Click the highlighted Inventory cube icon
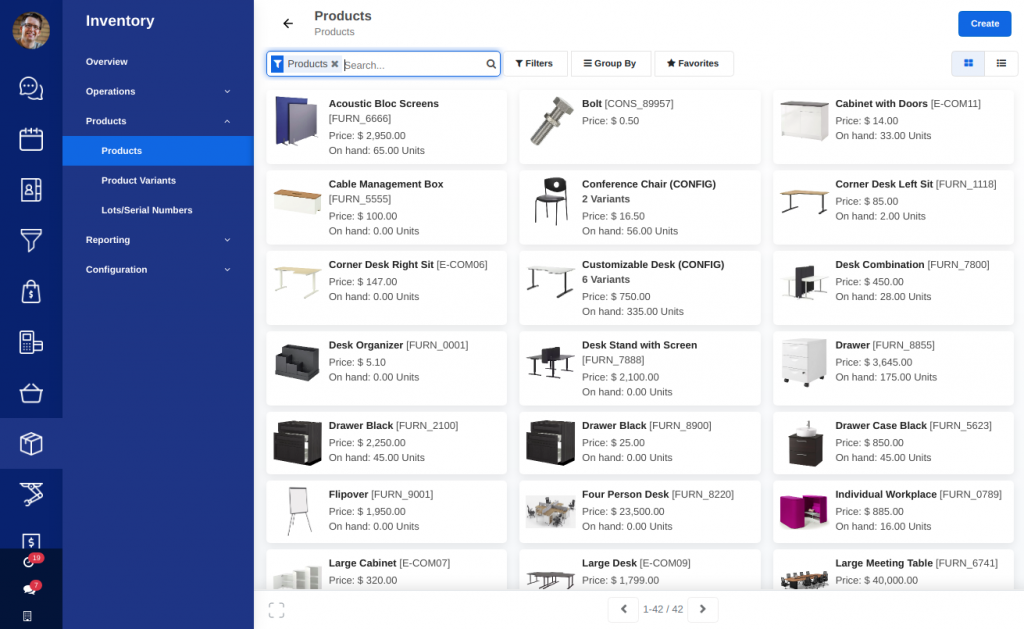Viewport: 1024px width, 629px height. [31, 442]
